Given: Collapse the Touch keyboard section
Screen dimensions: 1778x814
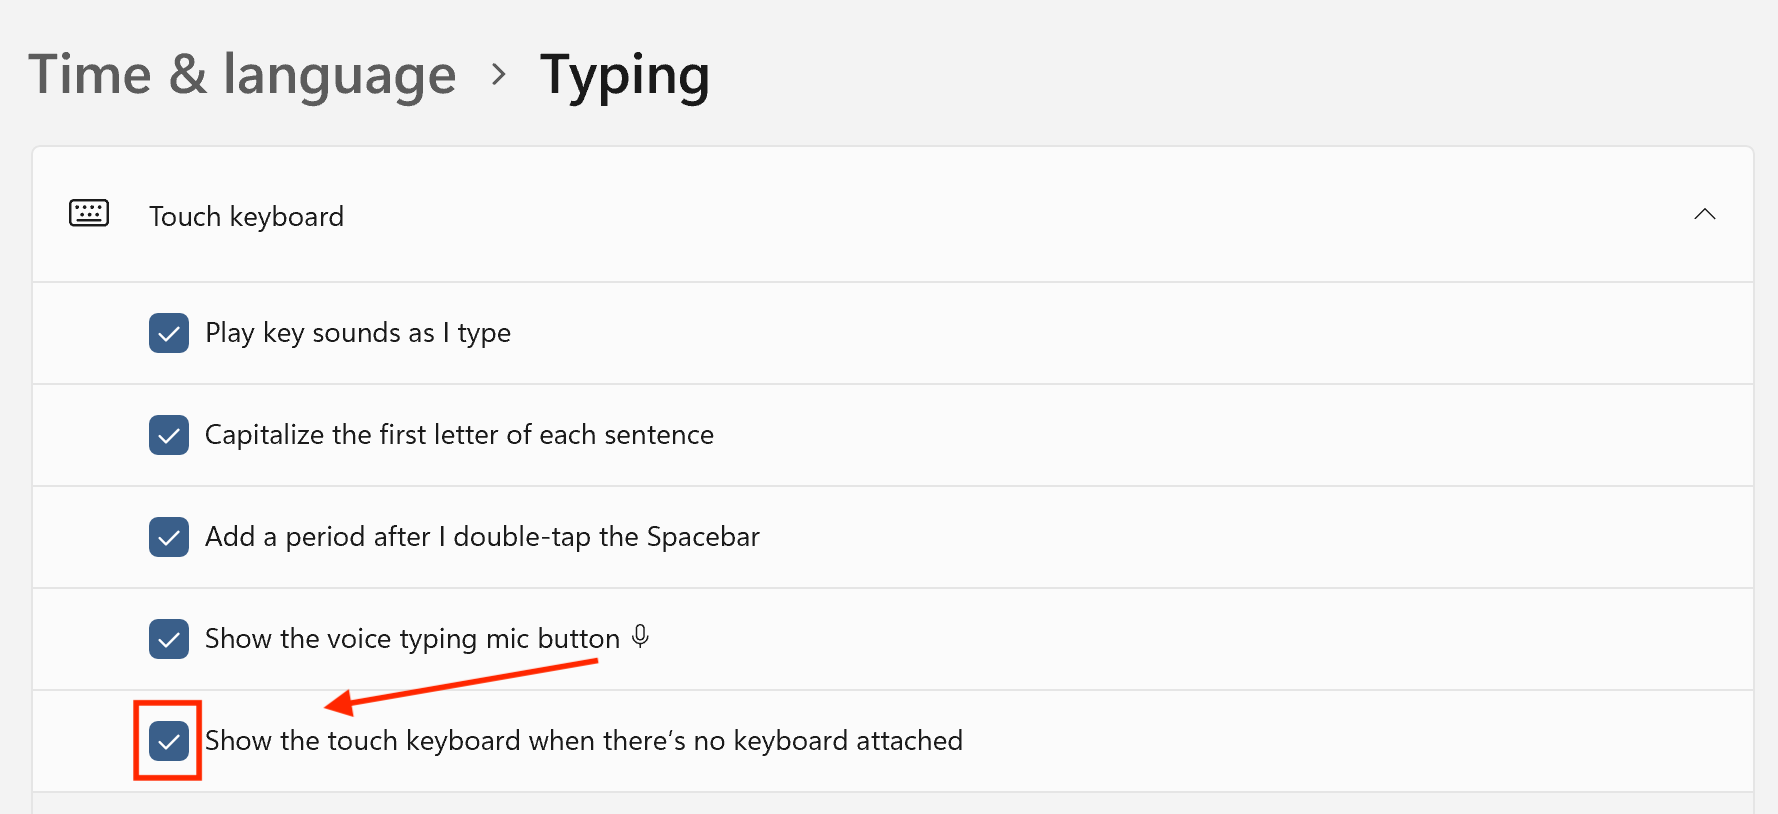Looking at the screenshot, I should (1705, 214).
